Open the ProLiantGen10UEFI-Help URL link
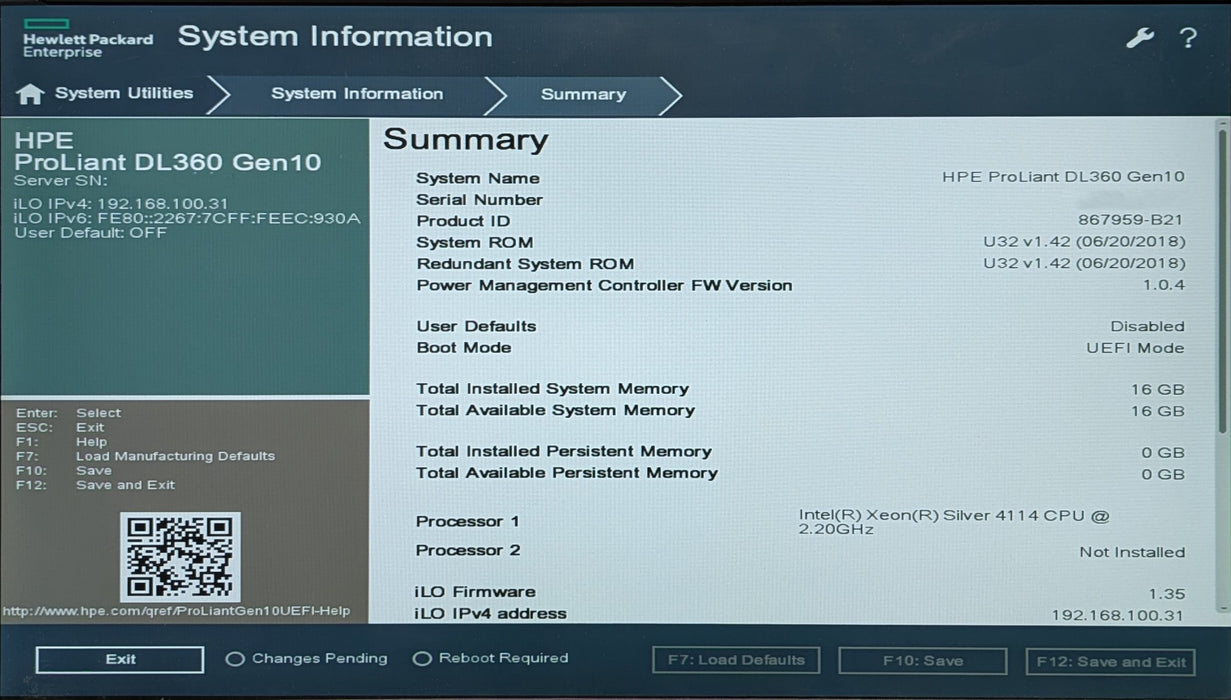This screenshot has height=700, width=1231. (177, 611)
